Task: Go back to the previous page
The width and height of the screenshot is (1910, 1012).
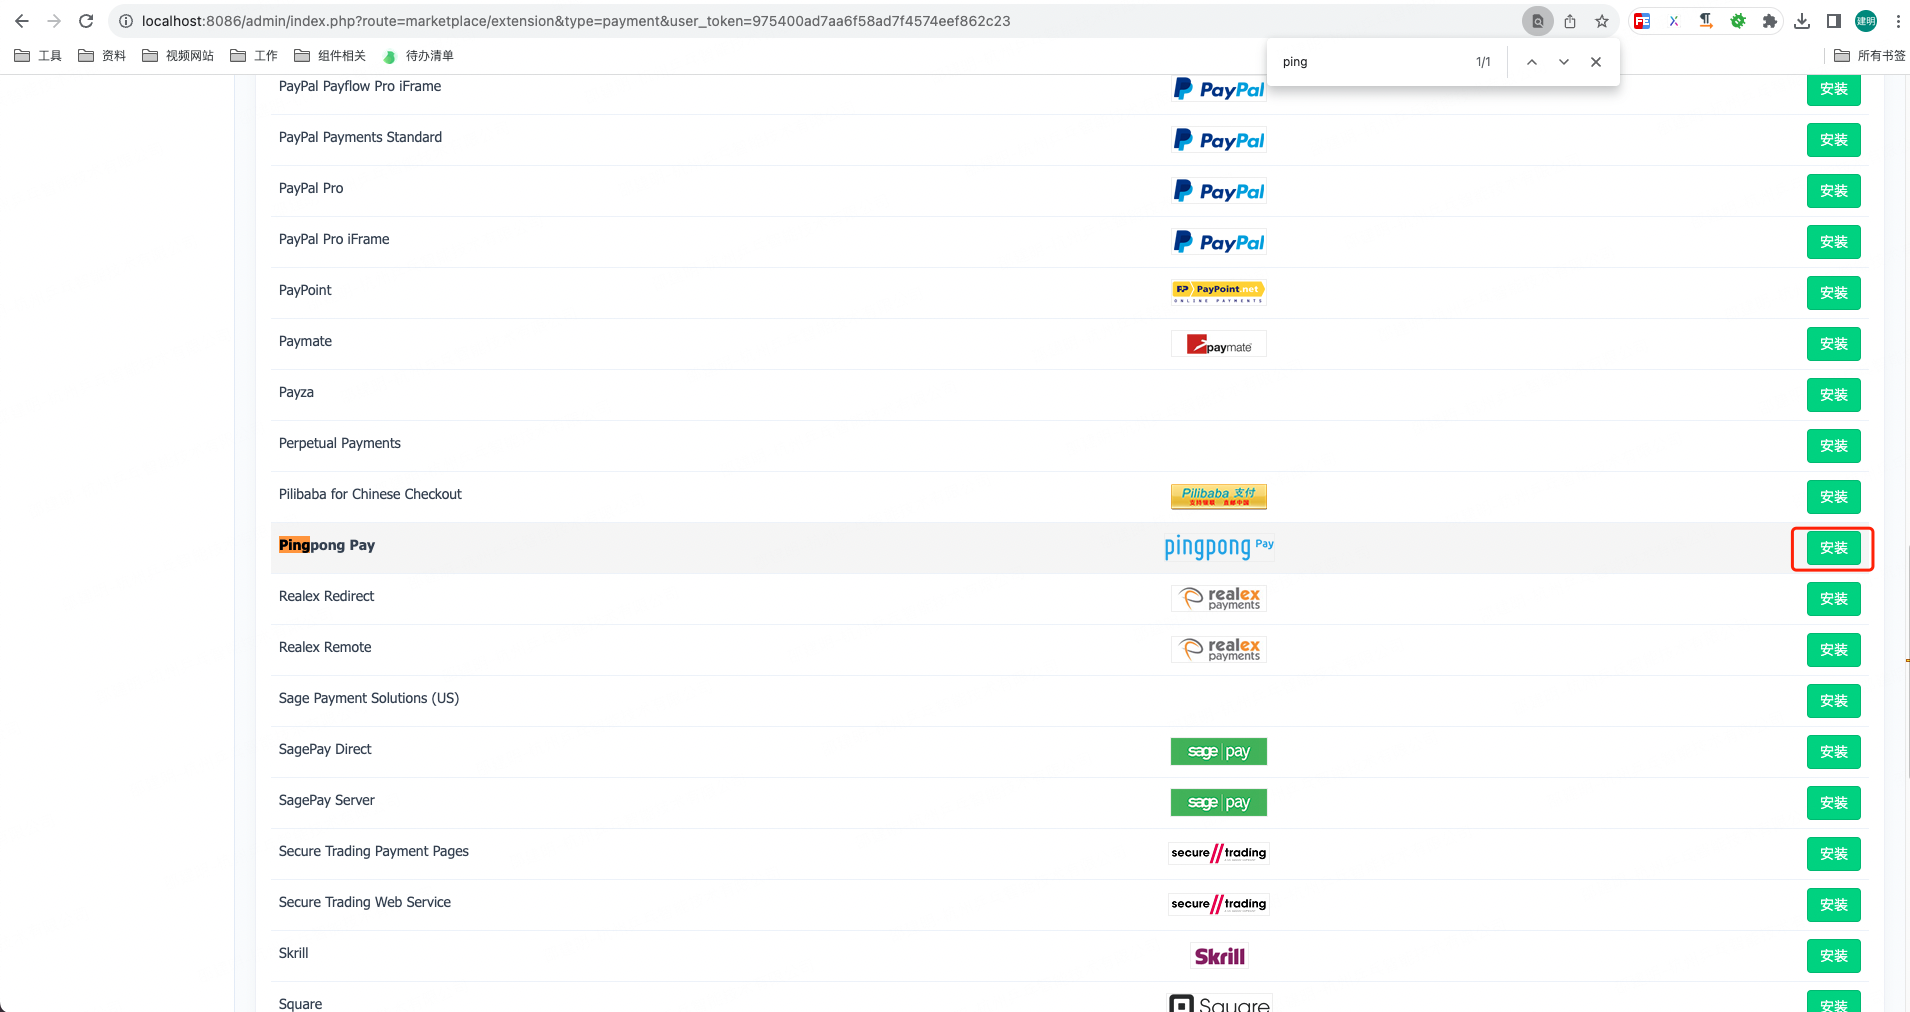Action: 22,21
